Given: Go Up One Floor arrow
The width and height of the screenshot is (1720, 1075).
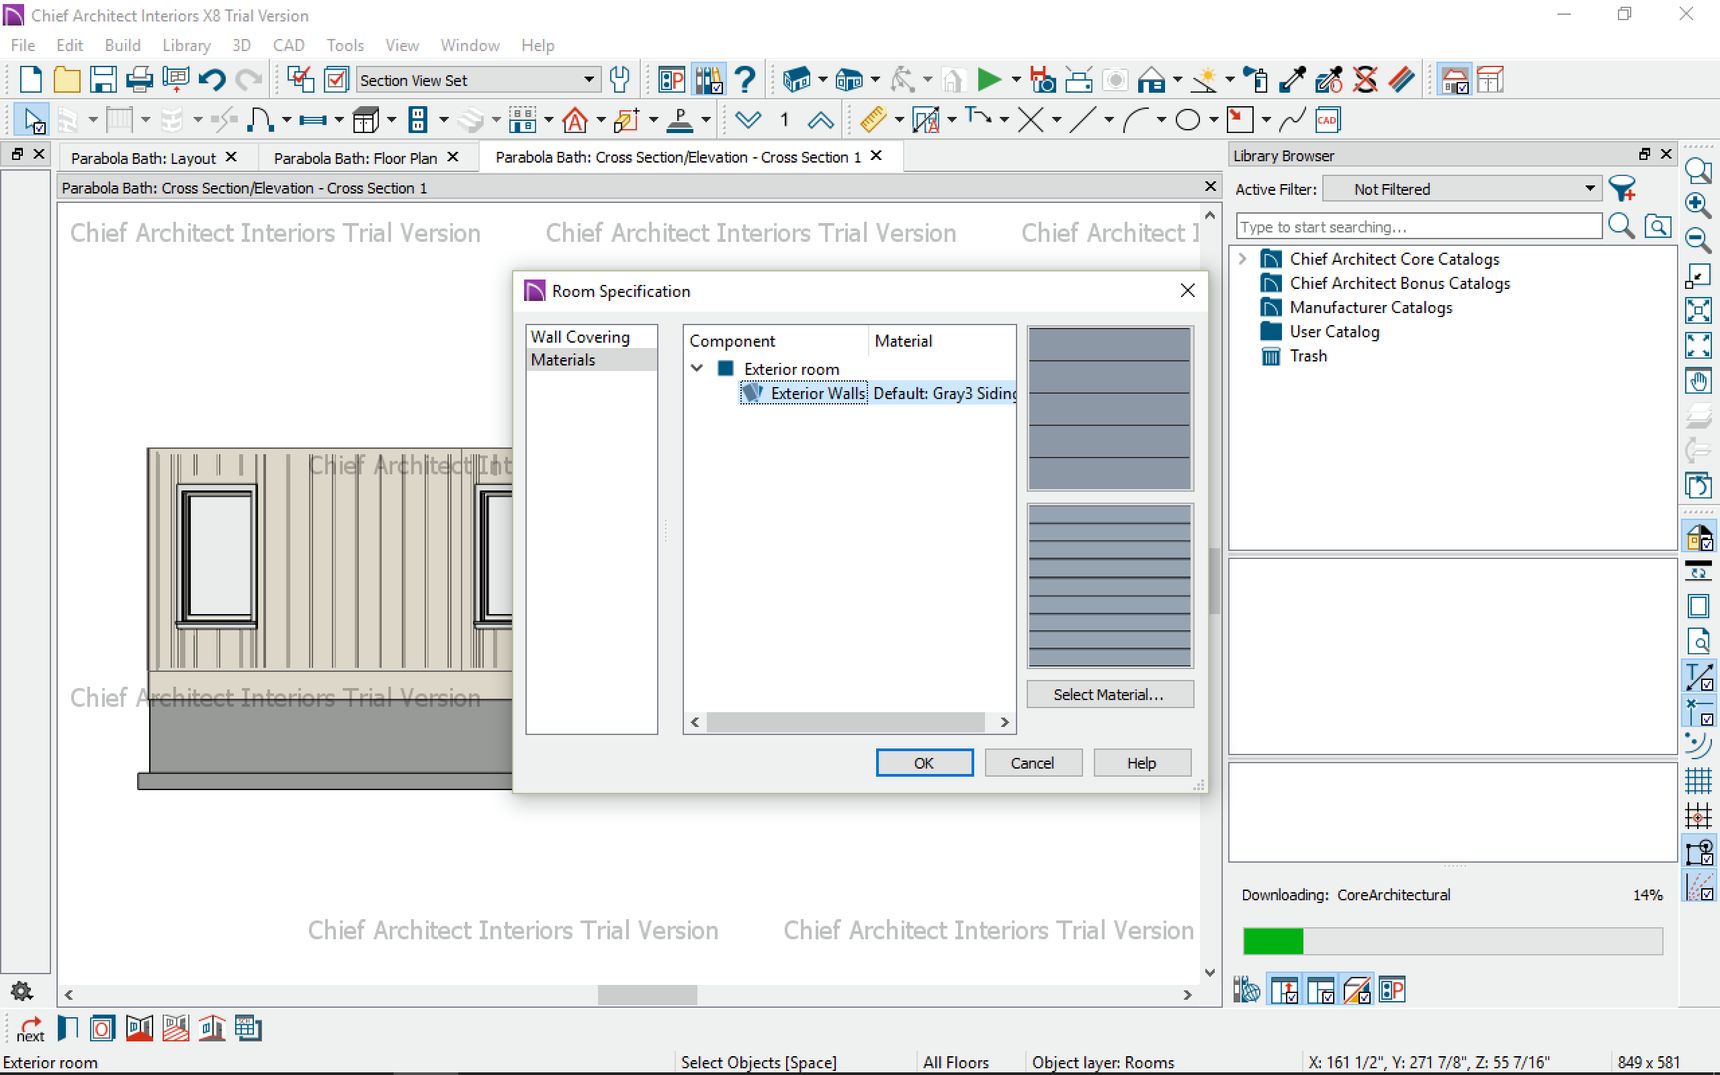Looking at the screenshot, I should tap(821, 121).
